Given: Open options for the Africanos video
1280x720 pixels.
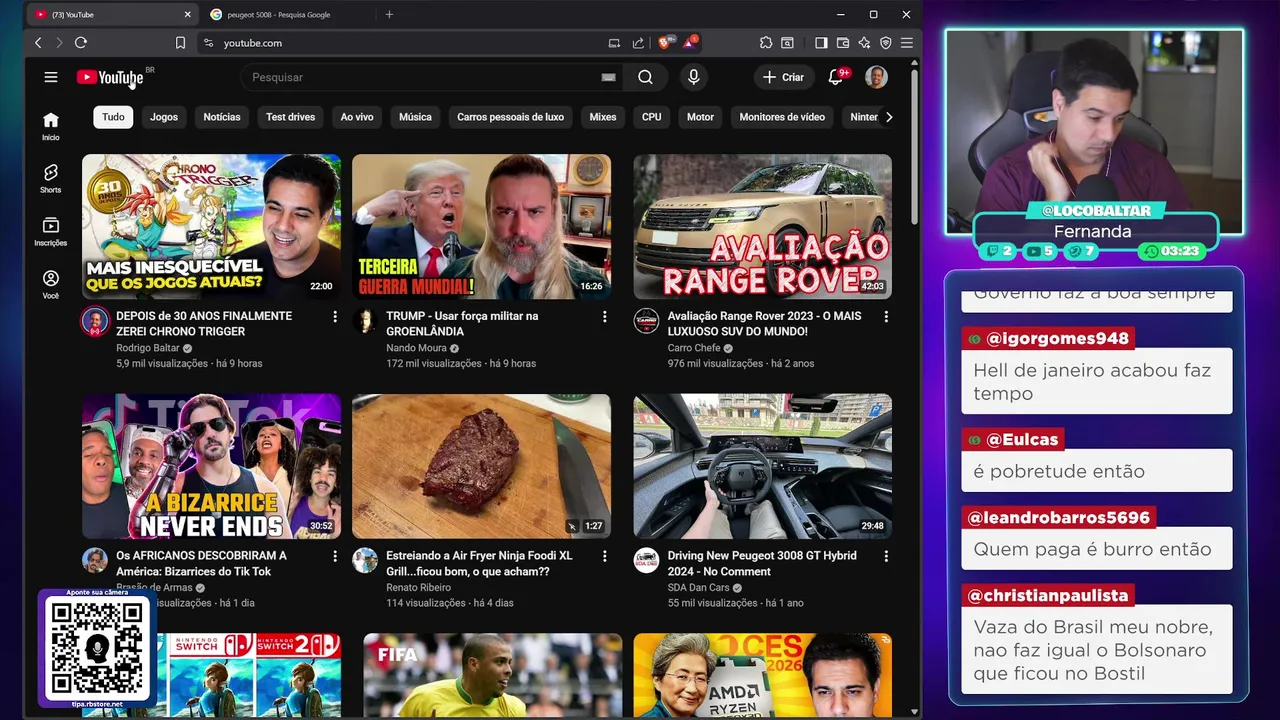Looking at the screenshot, I should [335, 556].
